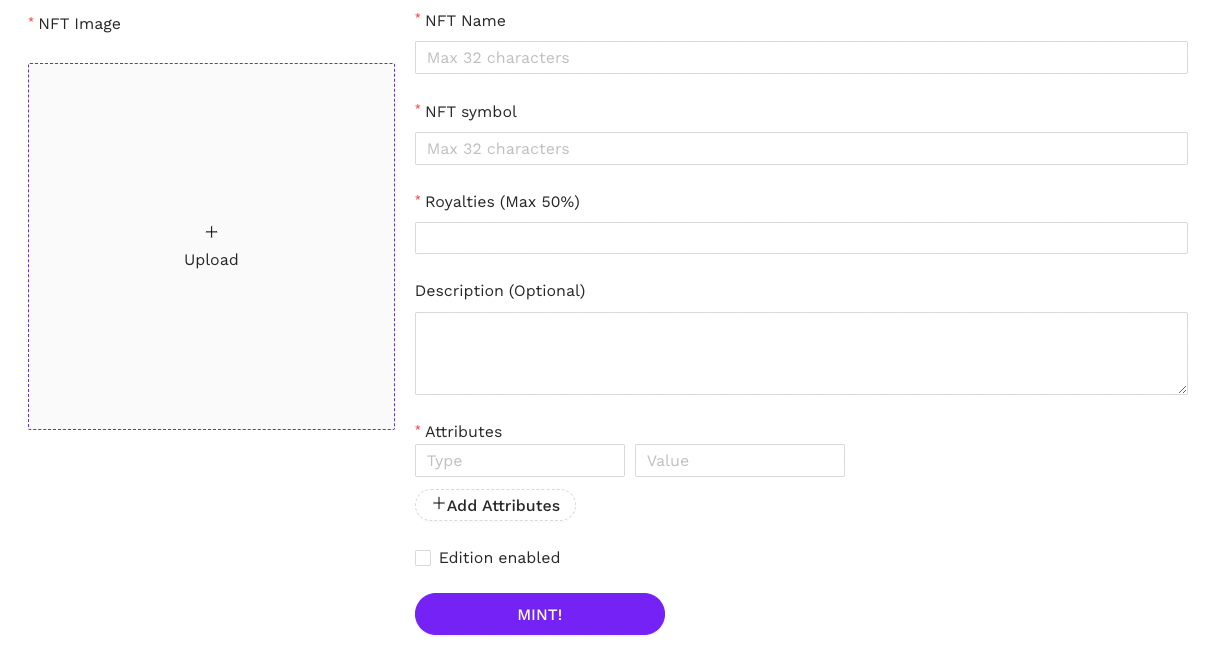Enable the Edition enabled checkbox

pyautogui.click(x=423, y=558)
